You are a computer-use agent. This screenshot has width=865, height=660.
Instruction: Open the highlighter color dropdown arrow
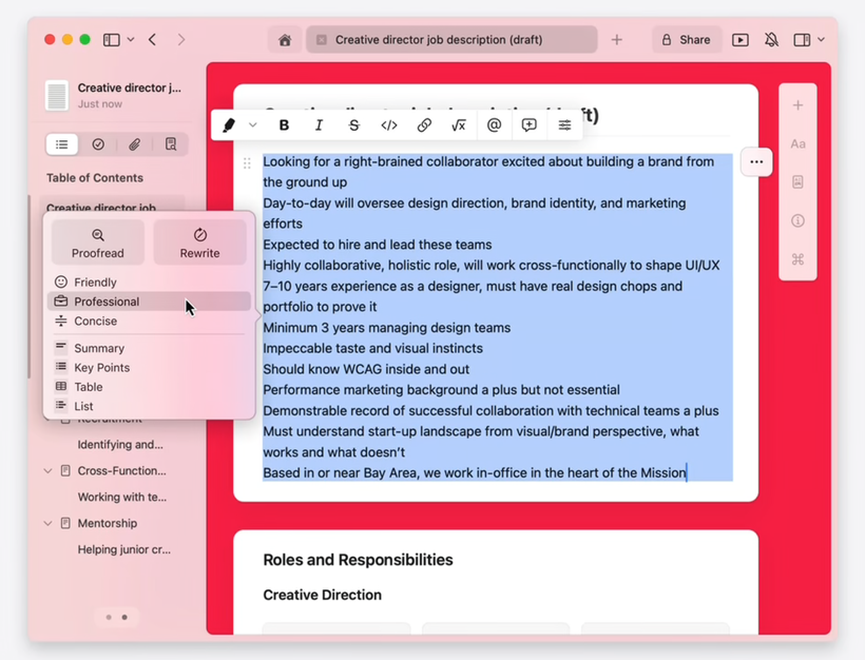pyautogui.click(x=253, y=125)
